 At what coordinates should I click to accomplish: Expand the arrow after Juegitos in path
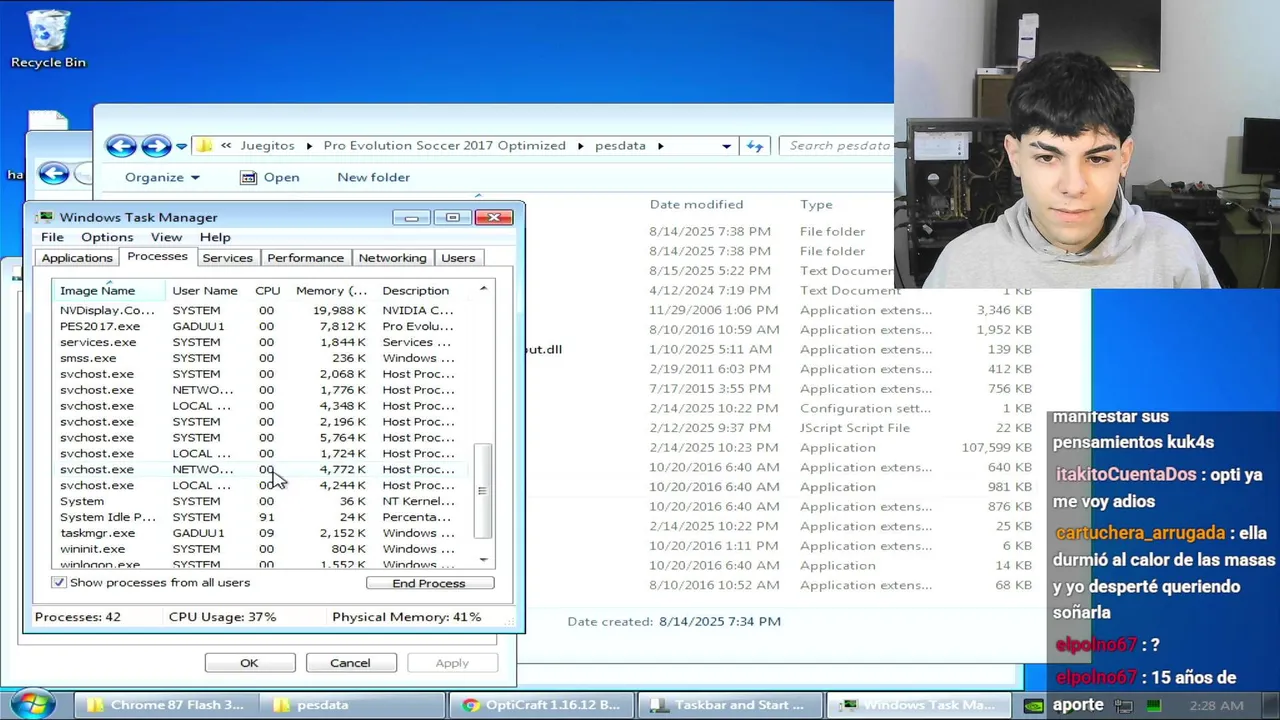(309, 146)
